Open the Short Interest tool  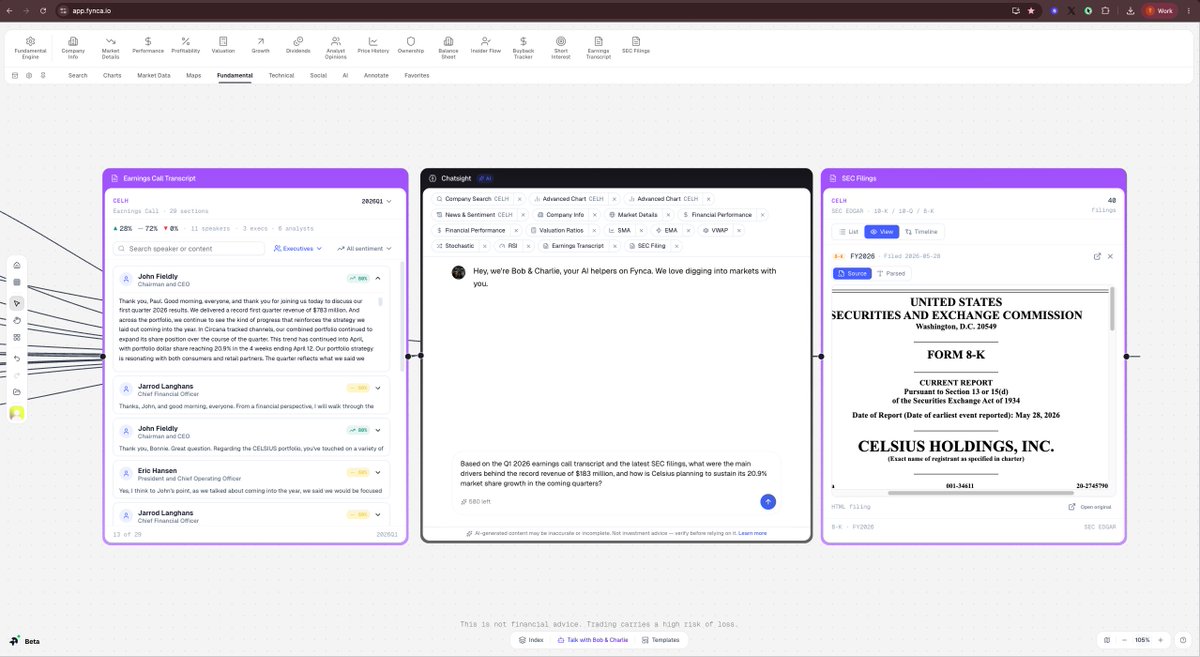coord(561,47)
